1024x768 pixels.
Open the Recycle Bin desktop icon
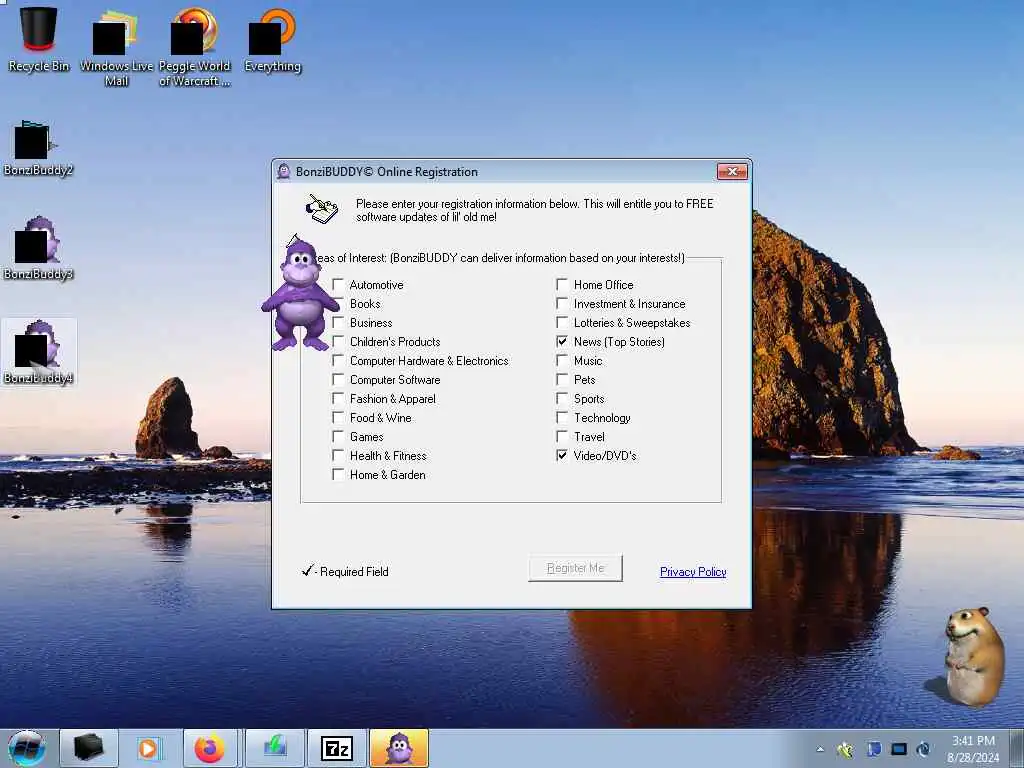[x=39, y=39]
